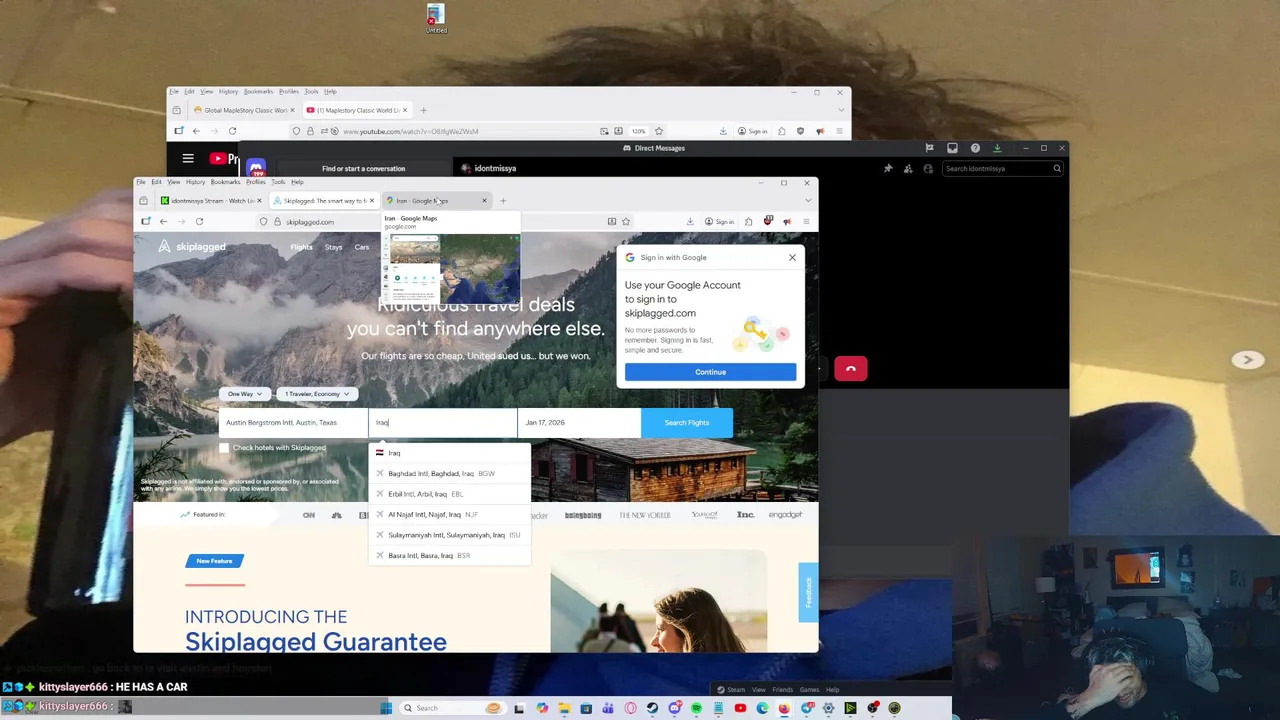Open File Explorer from the taskbar
Screen dimensions: 1280x720
tap(564, 708)
